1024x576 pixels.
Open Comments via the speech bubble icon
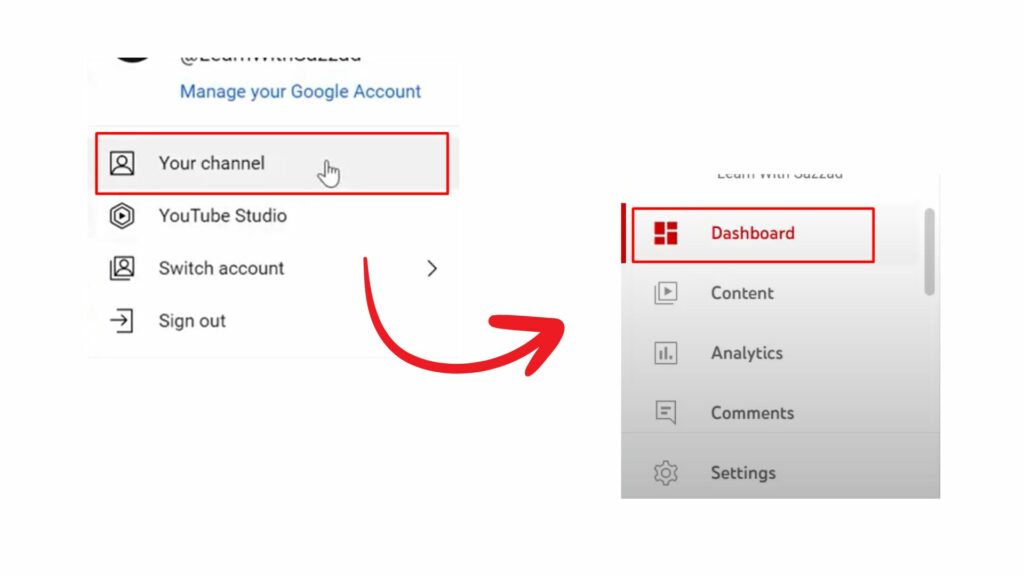point(664,412)
